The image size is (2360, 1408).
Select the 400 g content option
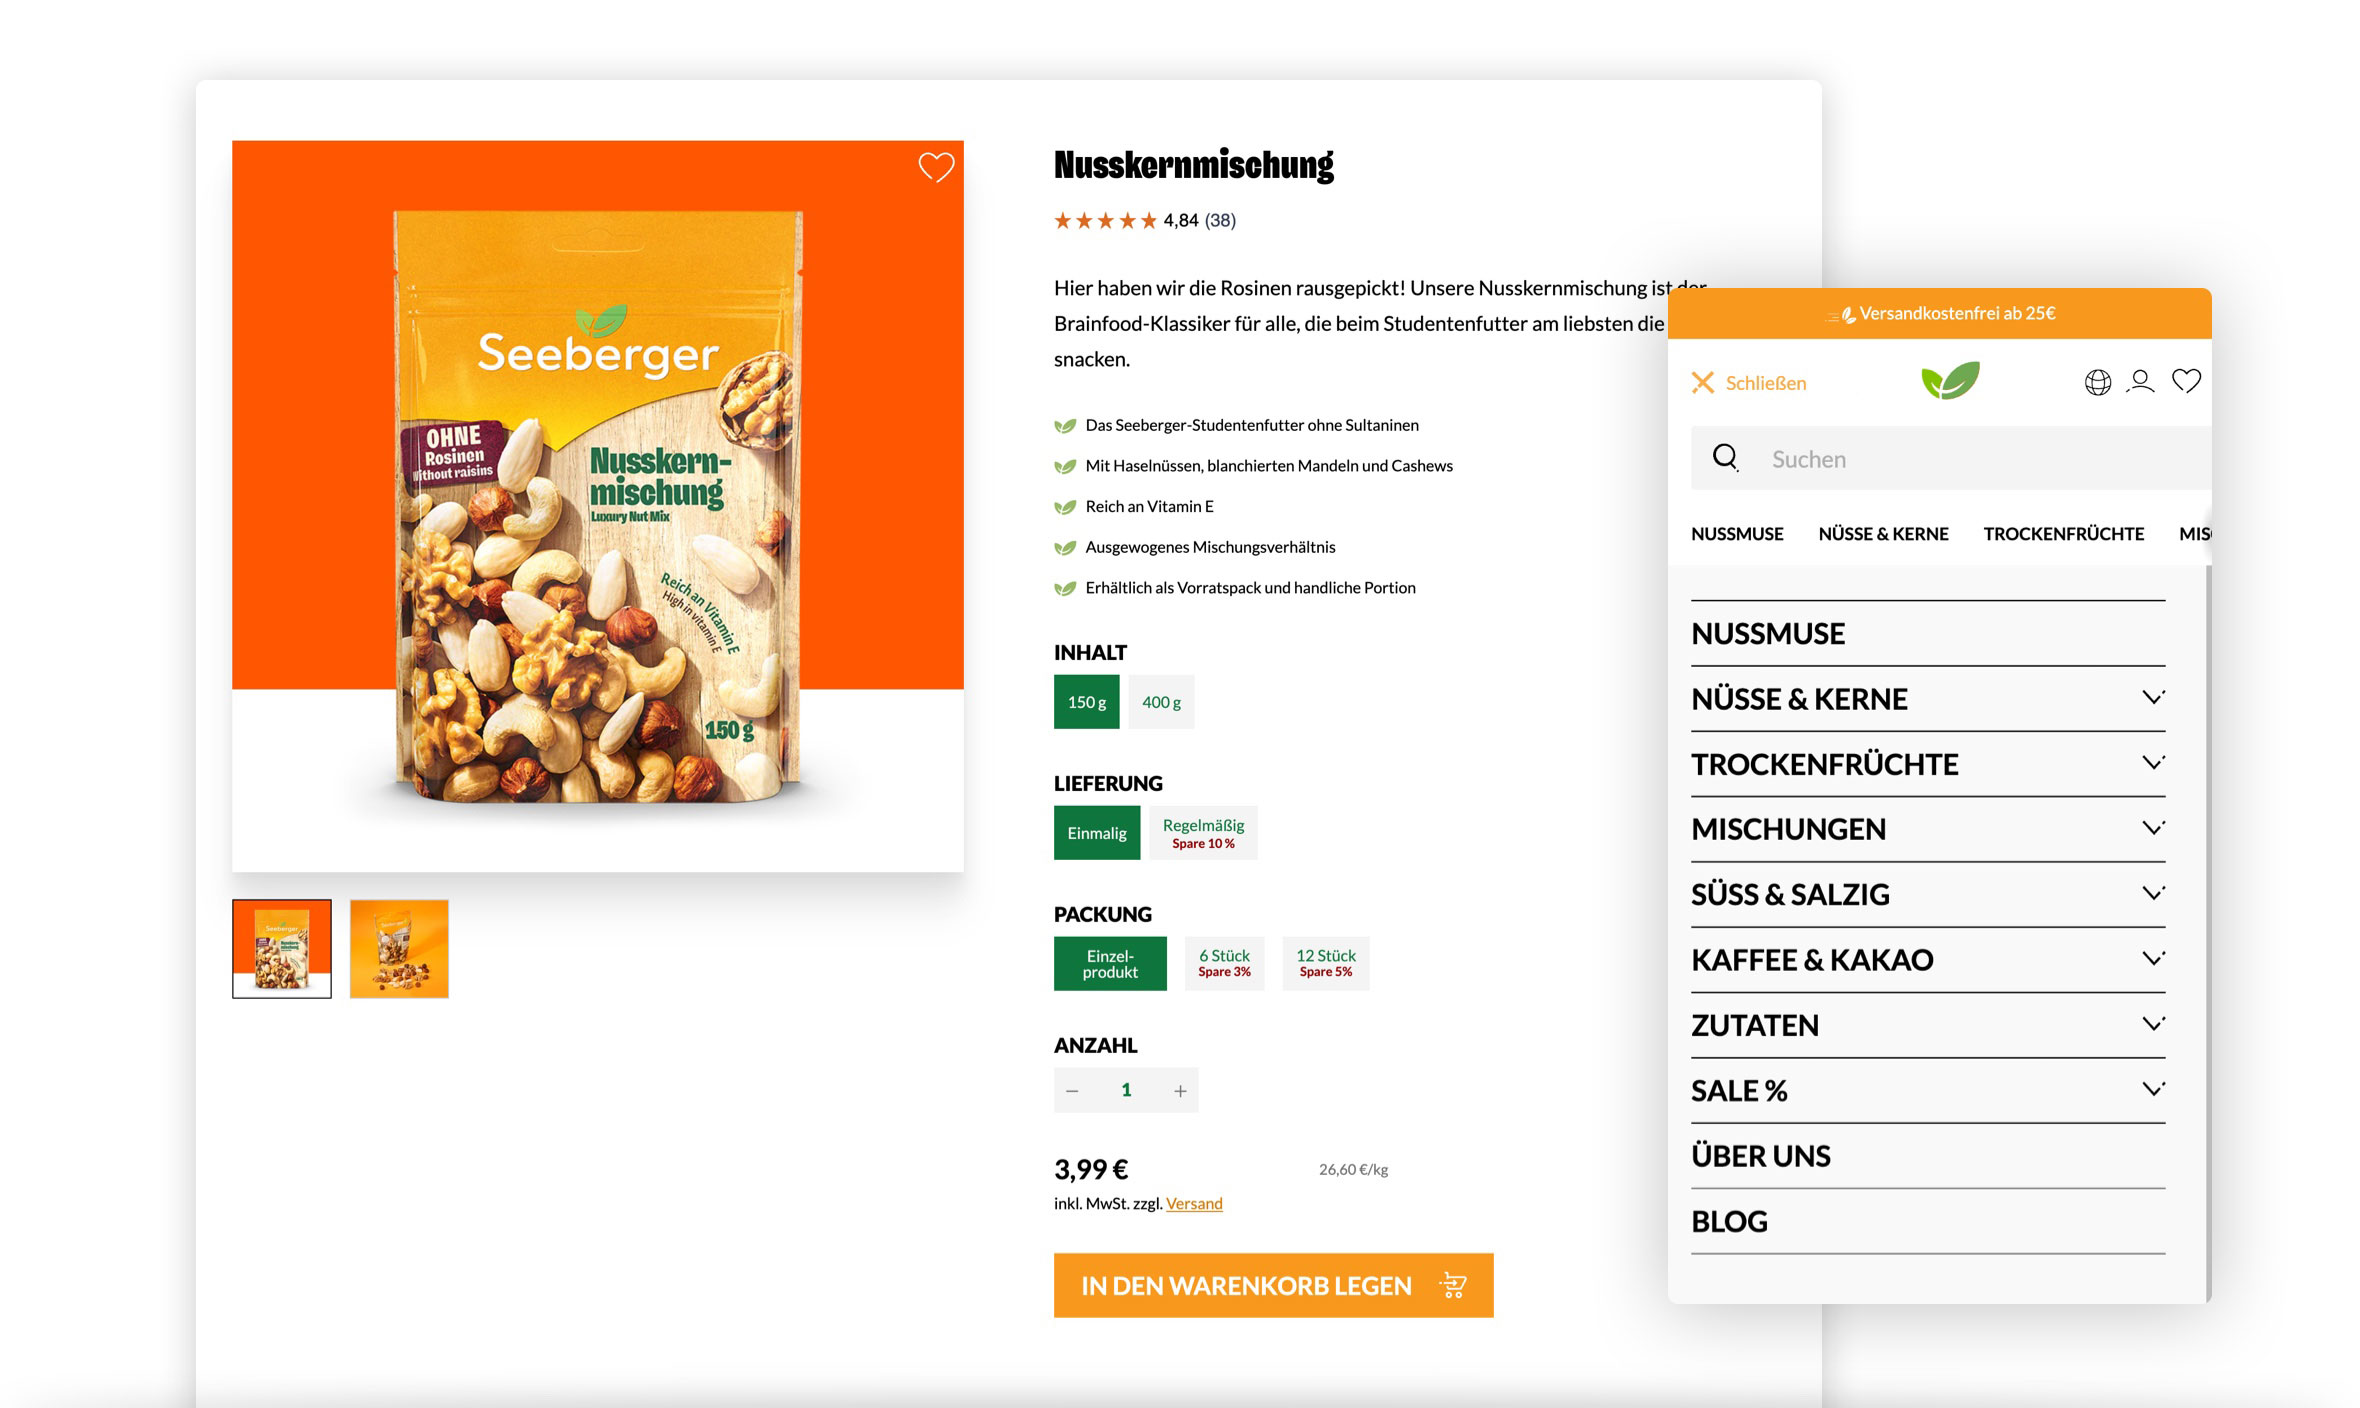click(x=1161, y=702)
